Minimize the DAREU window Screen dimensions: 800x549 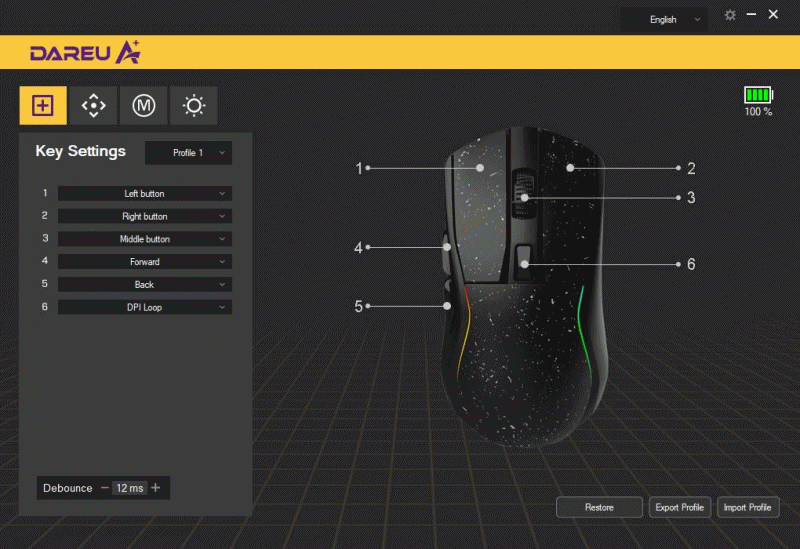751,15
